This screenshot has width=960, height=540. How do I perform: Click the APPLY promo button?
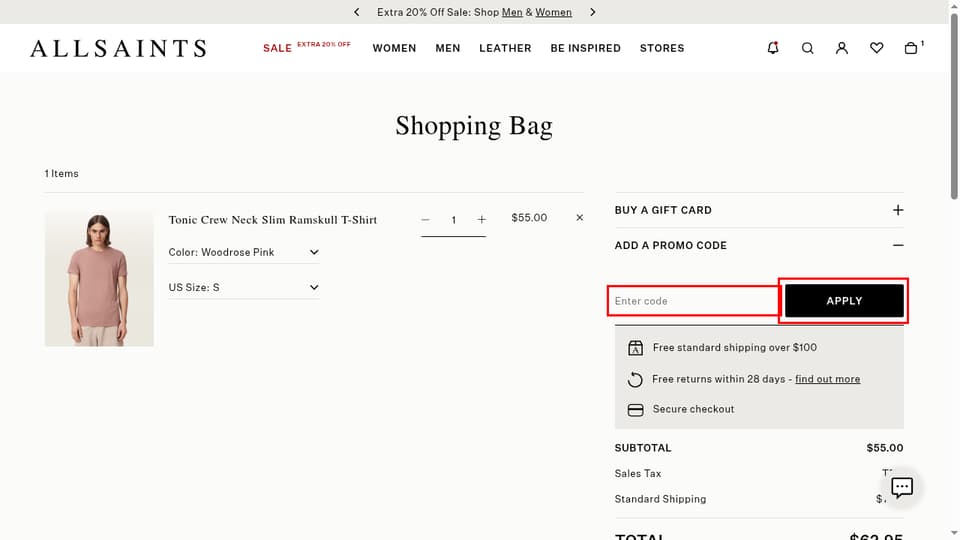click(x=844, y=301)
